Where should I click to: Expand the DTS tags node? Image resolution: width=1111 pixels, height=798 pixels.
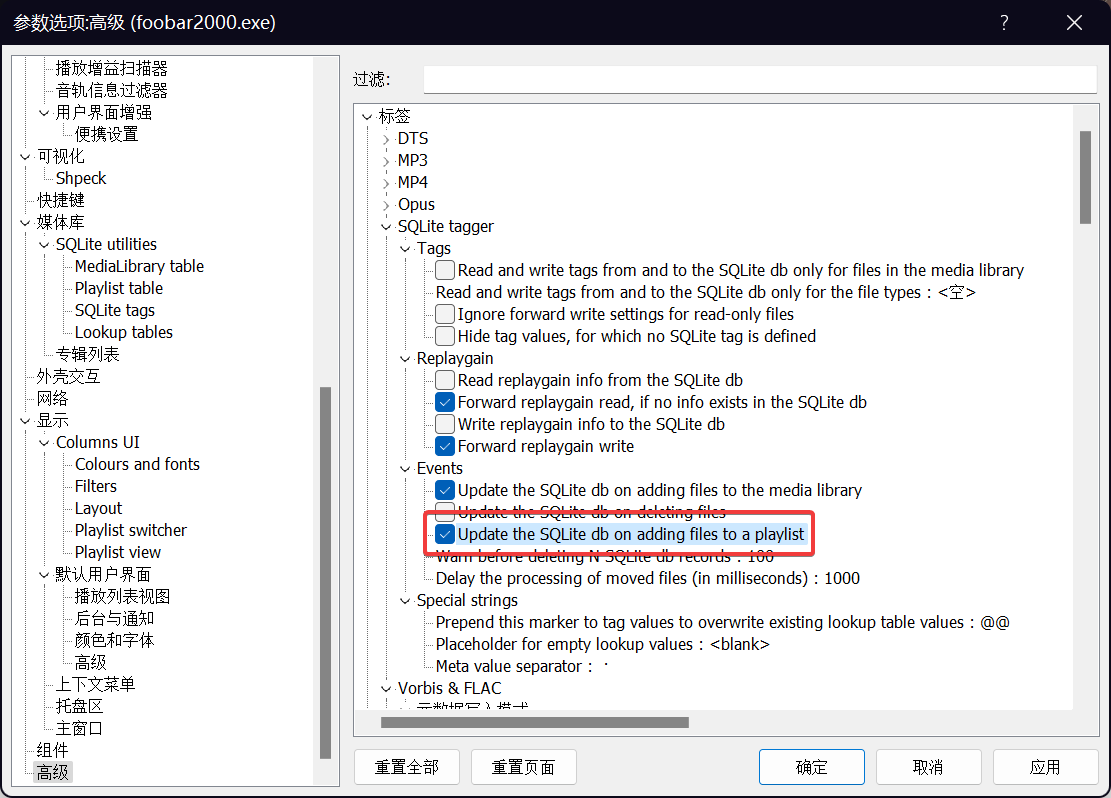(x=386, y=139)
